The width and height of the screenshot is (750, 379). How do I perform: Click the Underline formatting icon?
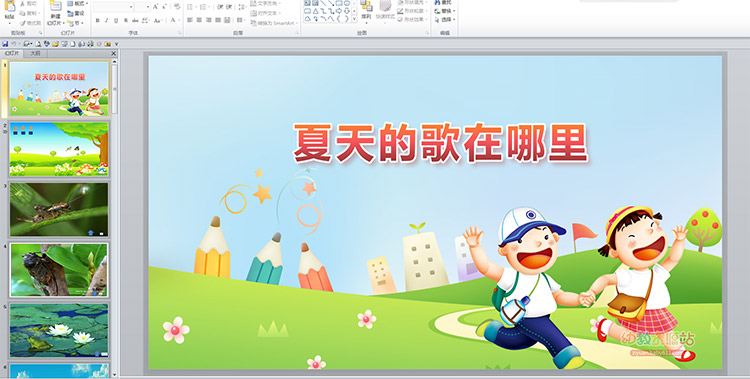pos(116,21)
